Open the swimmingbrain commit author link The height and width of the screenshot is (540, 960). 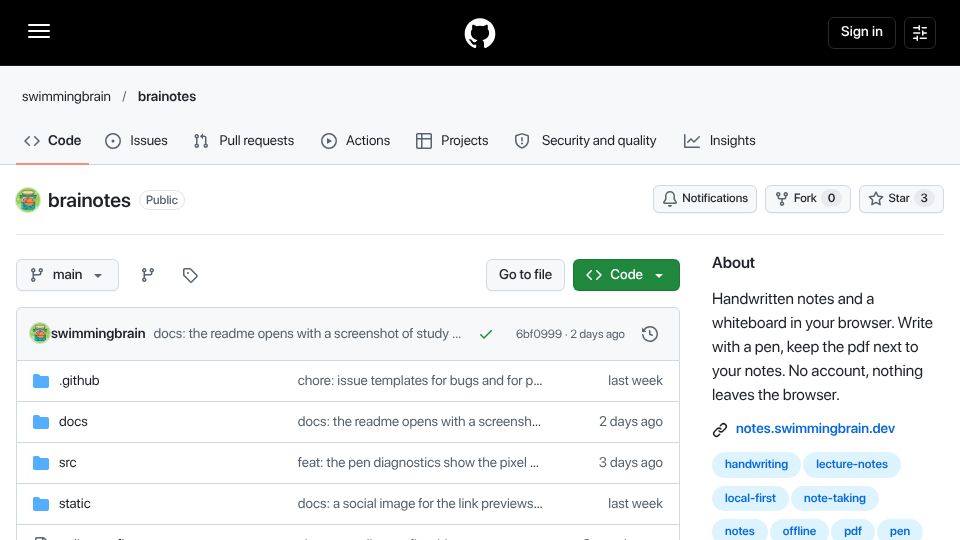[98, 334]
